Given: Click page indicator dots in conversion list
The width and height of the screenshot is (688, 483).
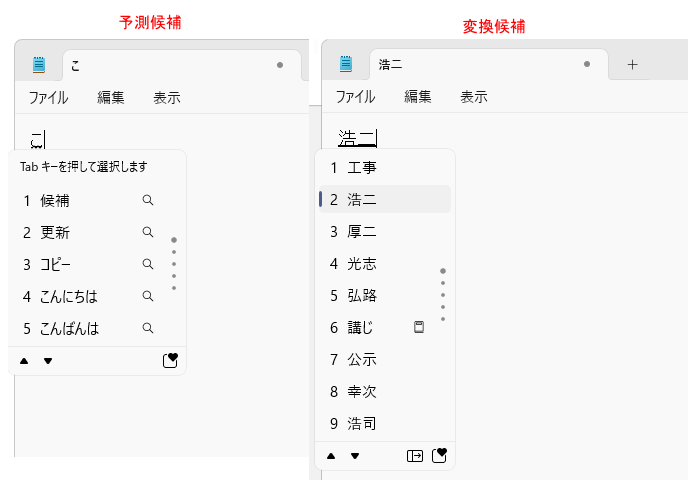Looking at the screenshot, I should click(443, 295).
